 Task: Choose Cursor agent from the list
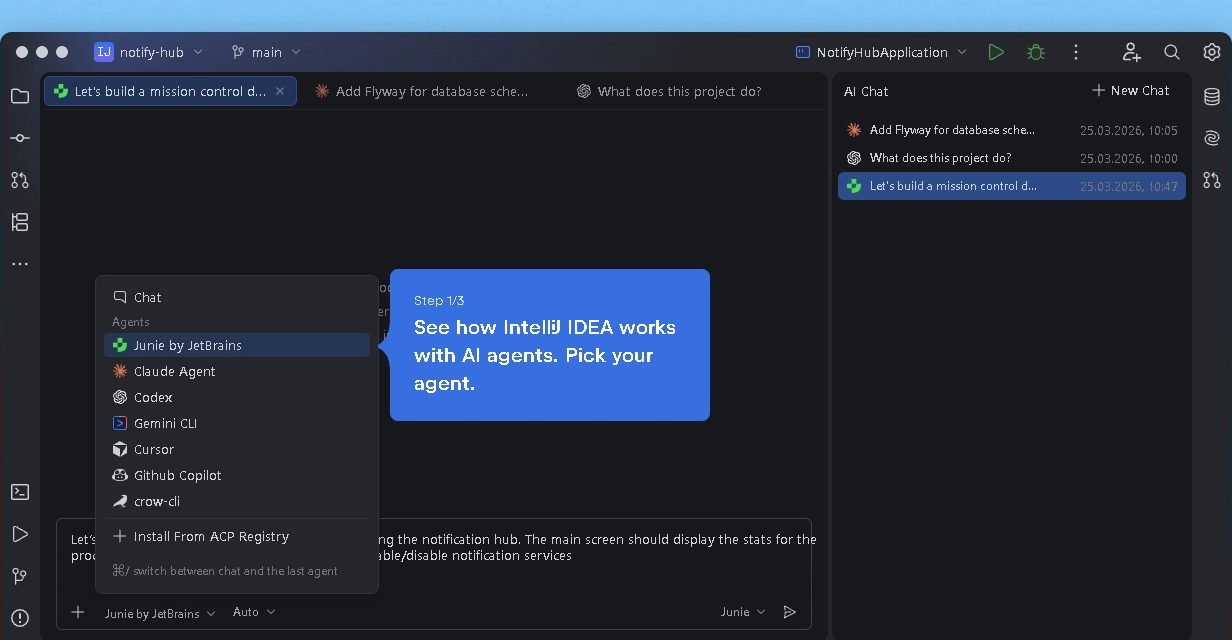pyautogui.click(x=237, y=449)
